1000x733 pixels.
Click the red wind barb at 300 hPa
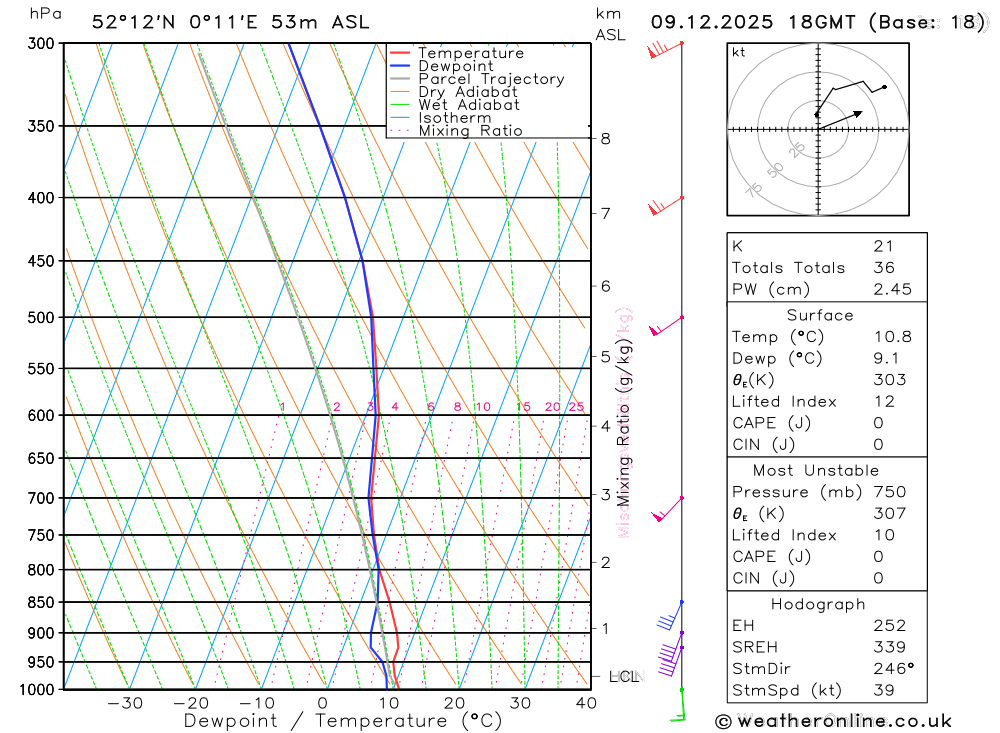662,48
